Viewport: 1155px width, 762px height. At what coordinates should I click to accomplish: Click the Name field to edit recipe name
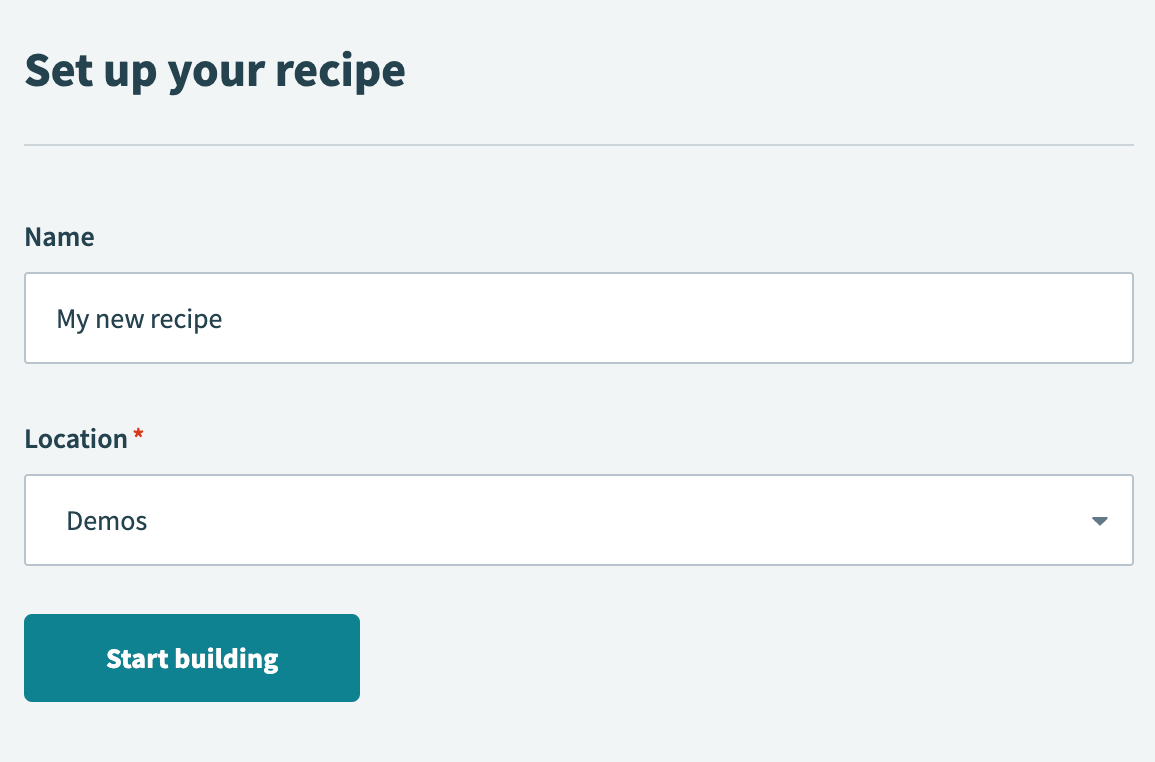point(578,318)
